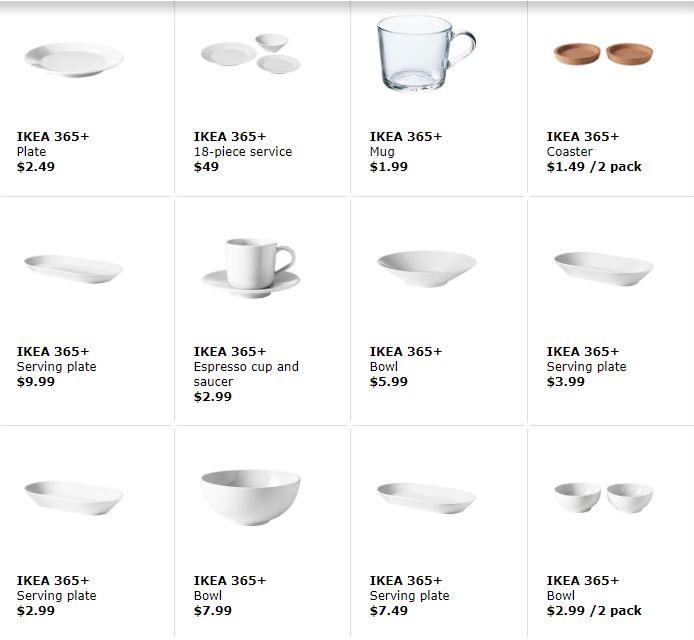
Task: Open the $7.99 Bowl title link
Action: tap(208, 595)
